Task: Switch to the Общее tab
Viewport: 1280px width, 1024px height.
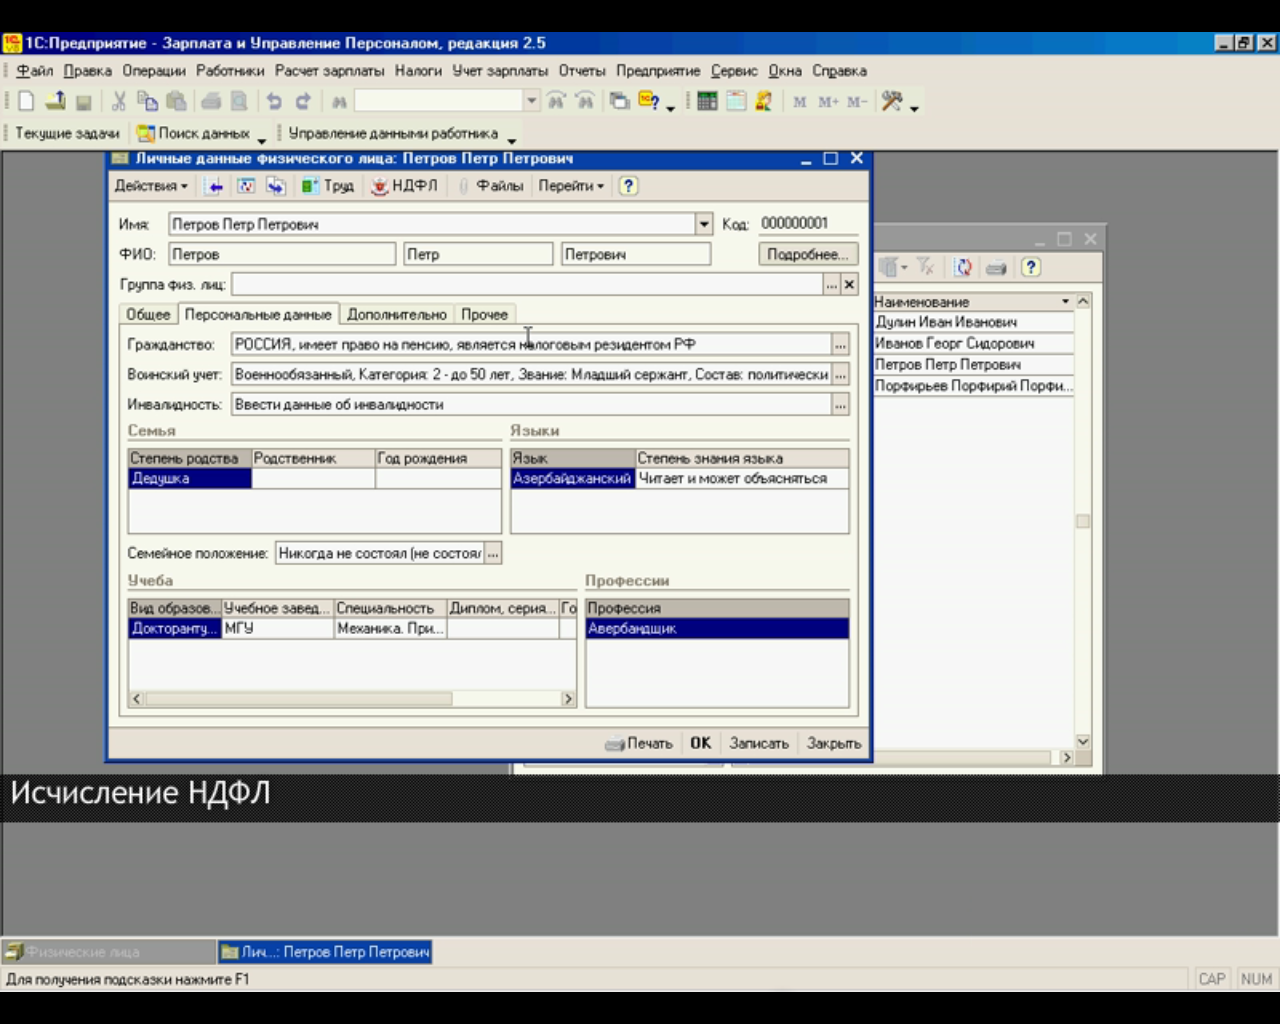Action: click(148, 314)
